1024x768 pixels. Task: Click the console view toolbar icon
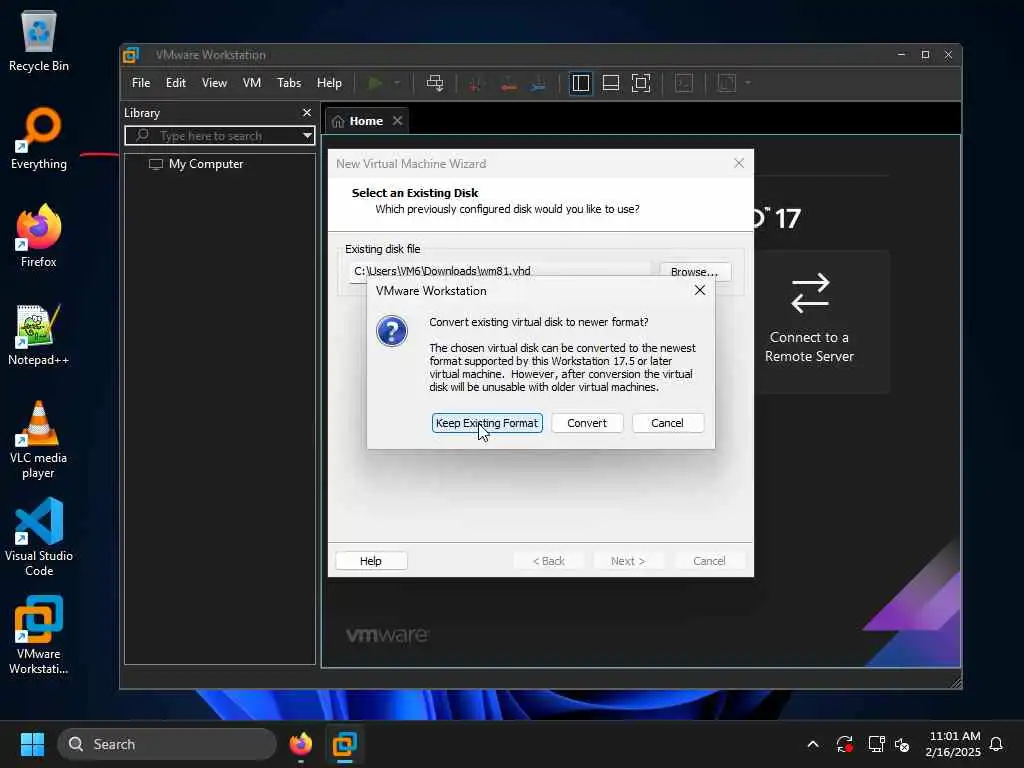(684, 83)
